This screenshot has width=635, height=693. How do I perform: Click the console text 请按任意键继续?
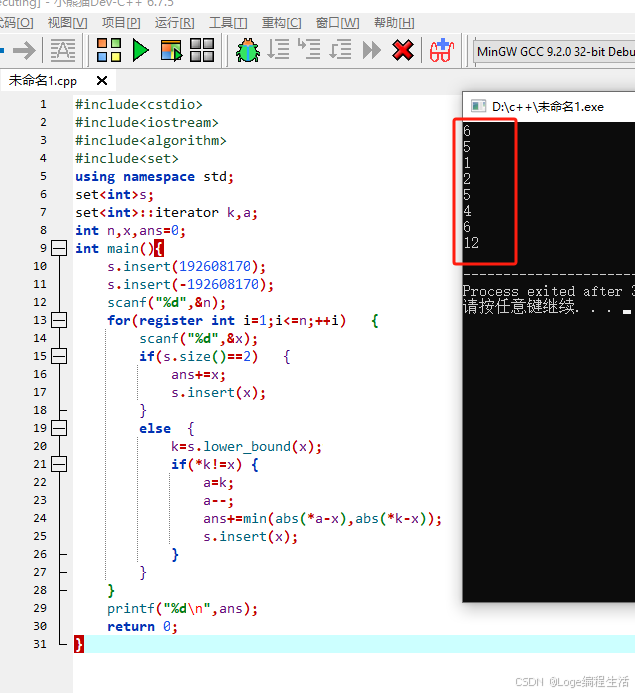point(520,306)
